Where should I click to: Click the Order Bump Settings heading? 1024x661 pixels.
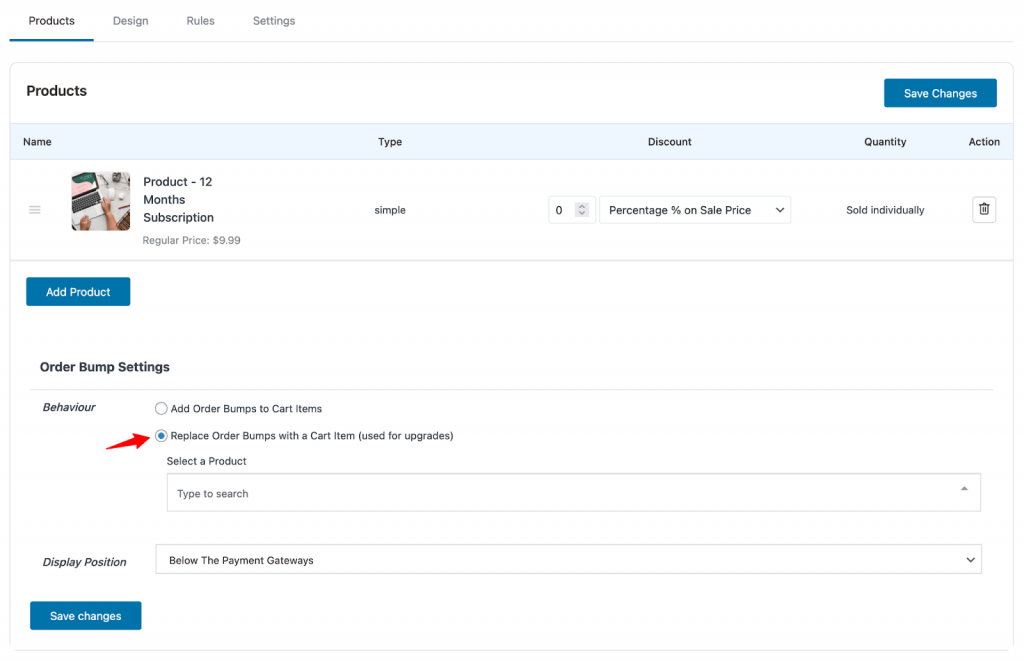point(104,367)
